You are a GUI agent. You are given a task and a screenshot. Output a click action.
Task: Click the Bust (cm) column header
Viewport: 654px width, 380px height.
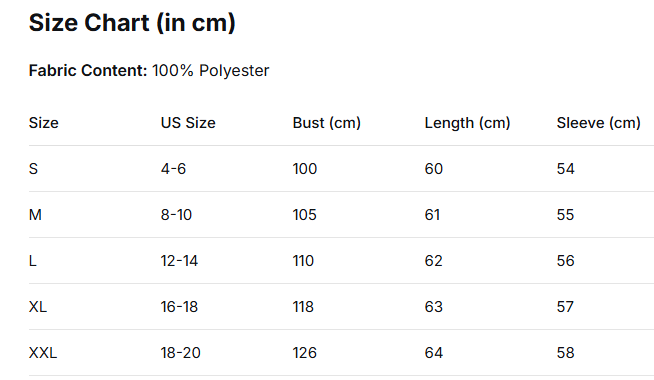[x=327, y=123]
